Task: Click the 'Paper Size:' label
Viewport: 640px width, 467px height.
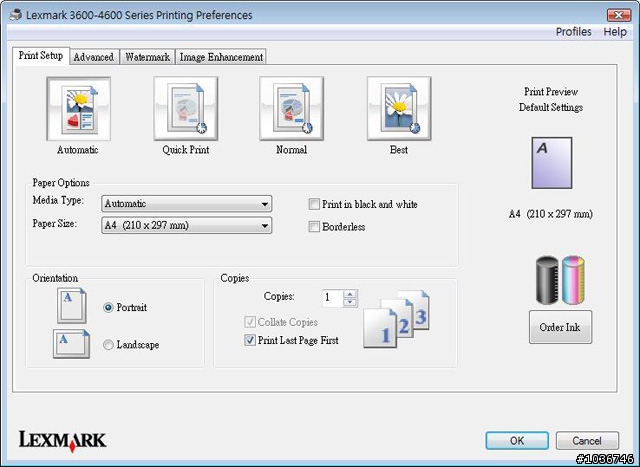Action: (x=55, y=224)
